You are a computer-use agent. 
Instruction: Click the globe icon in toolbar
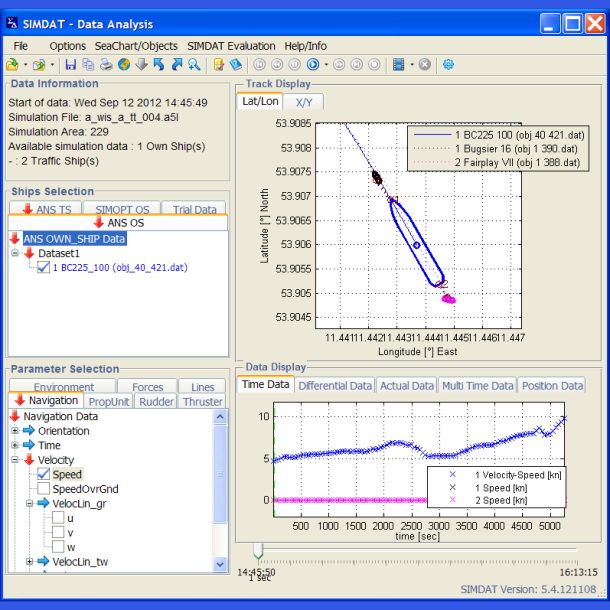coord(125,65)
